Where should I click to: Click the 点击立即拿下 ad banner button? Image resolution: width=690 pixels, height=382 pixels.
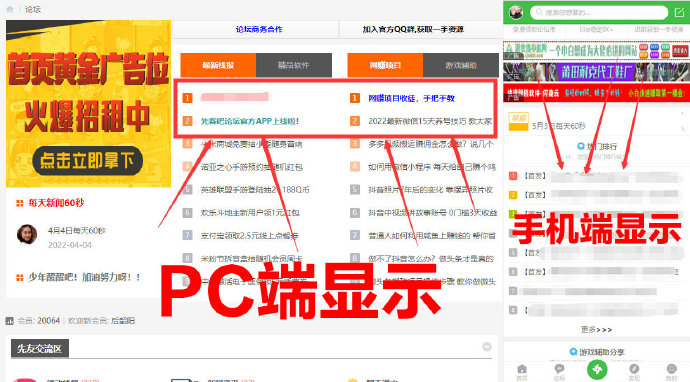point(87,161)
